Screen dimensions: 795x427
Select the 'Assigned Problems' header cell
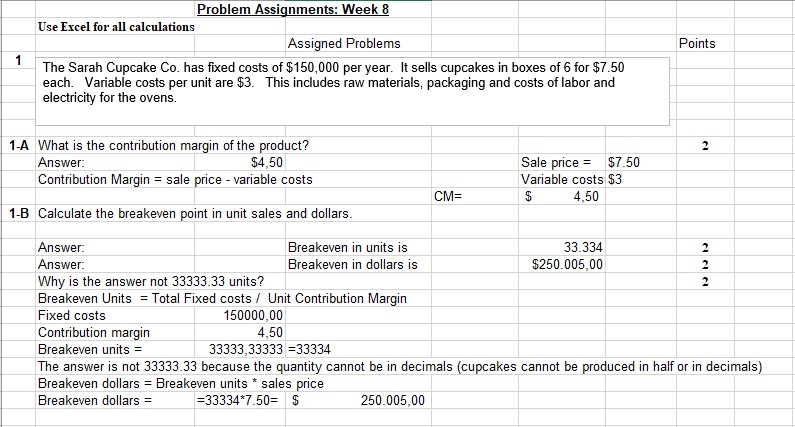click(x=343, y=43)
